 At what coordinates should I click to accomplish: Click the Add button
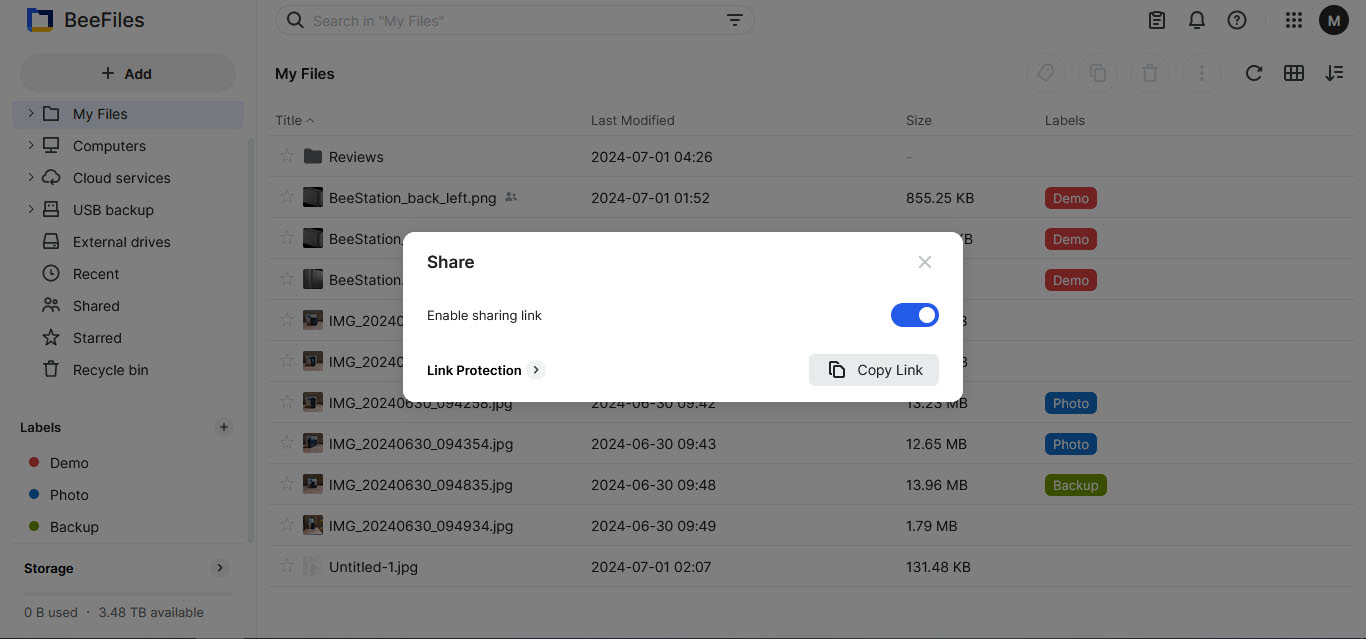127,73
